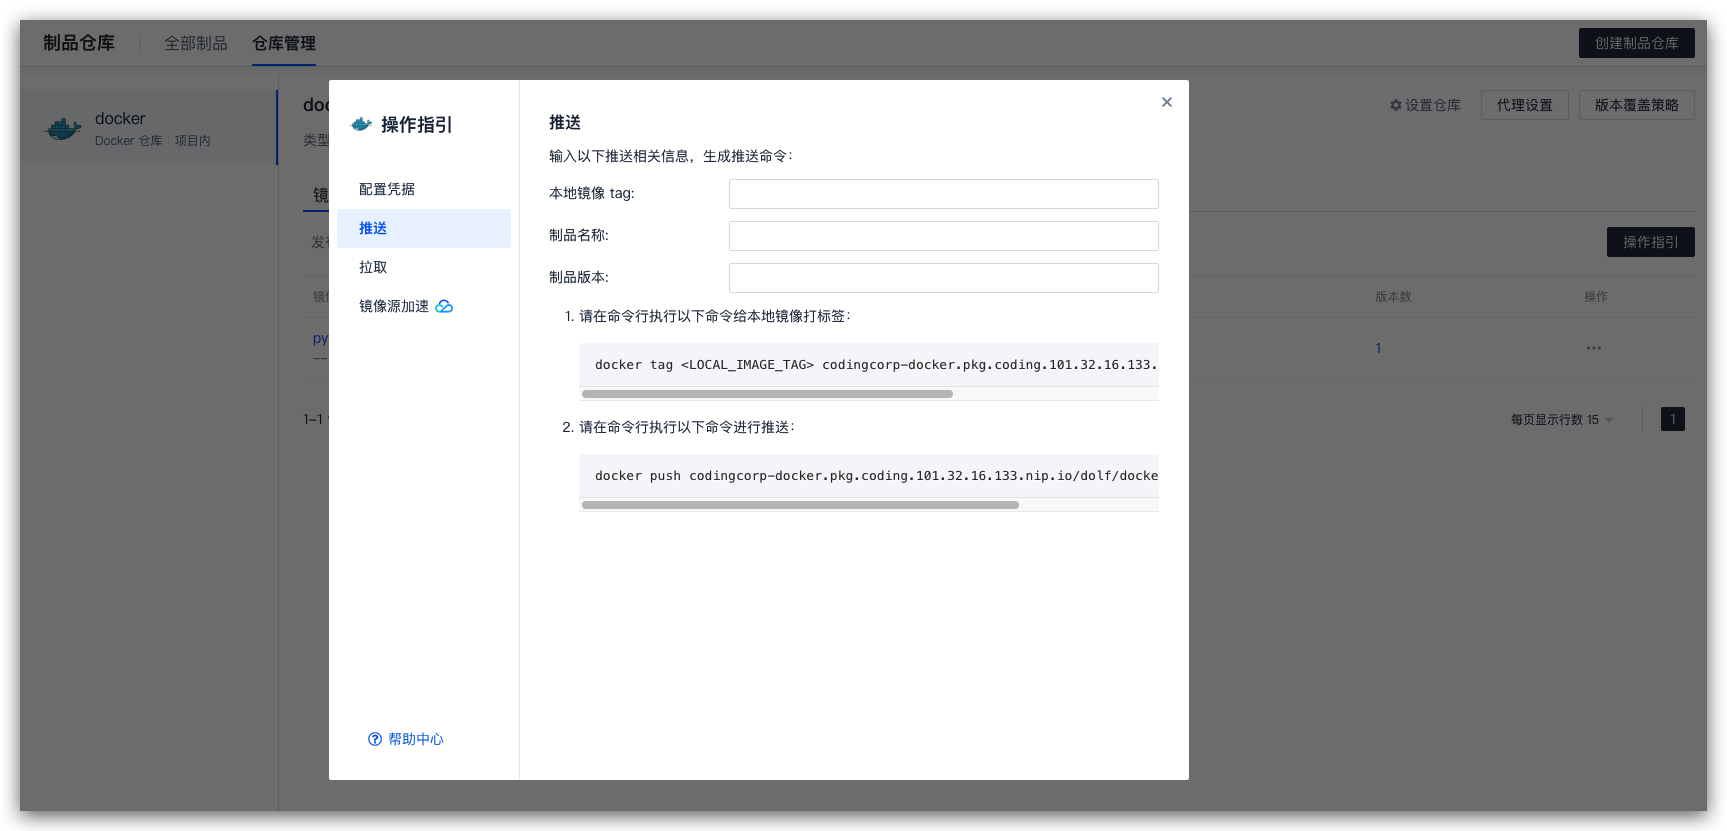Viewport: 1727px width, 831px height.
Task: Select 推送 in the guide menu
Action: [424, 228]
